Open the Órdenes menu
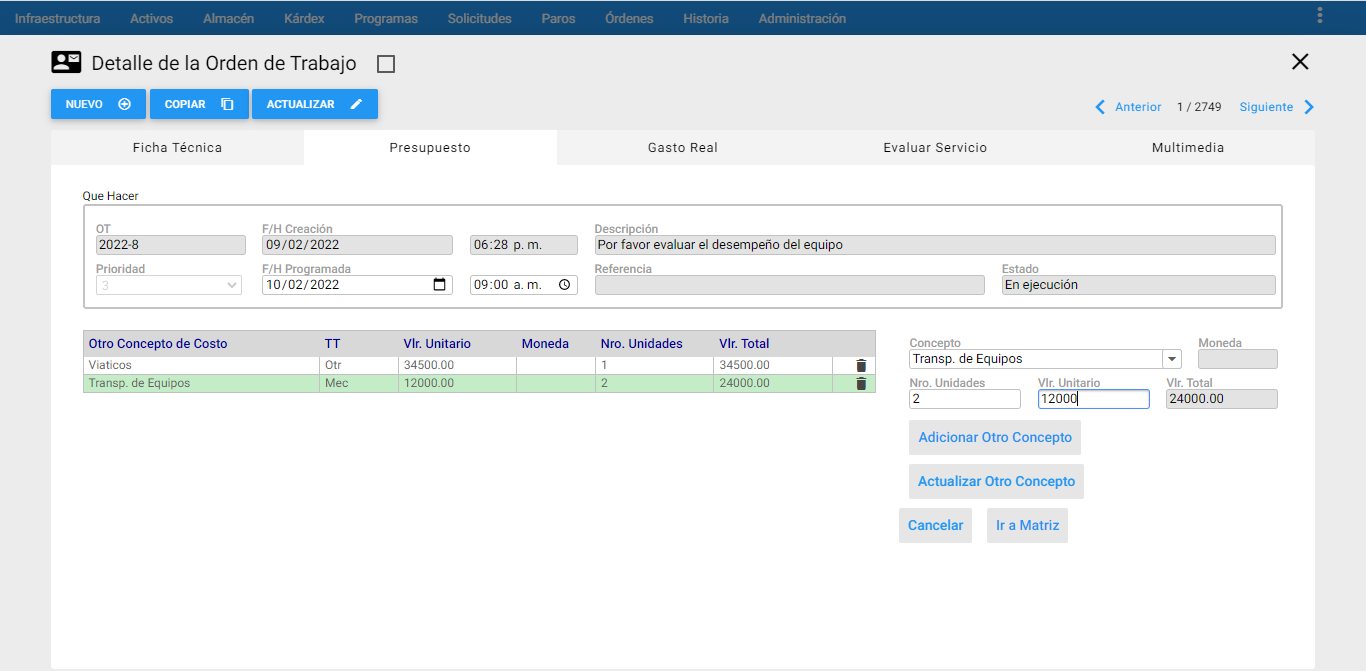This screenshot has width=1366, height=671. [x=629, y=18]
